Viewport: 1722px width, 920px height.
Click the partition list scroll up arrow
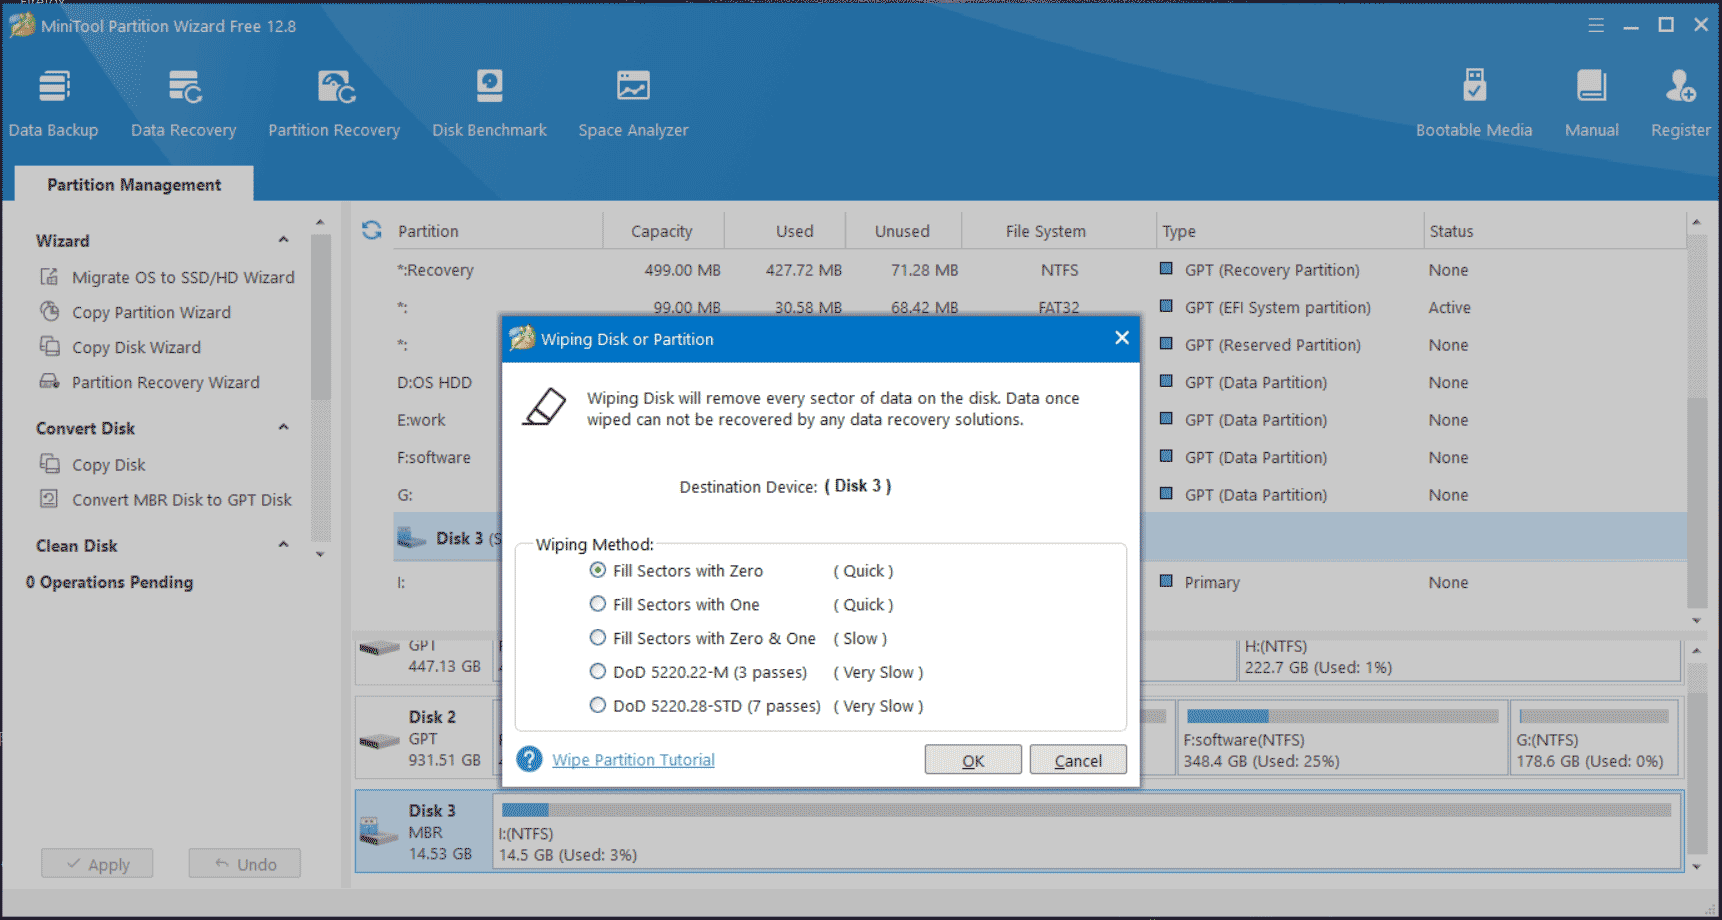pyautogui.click(x=1696, y=222)
